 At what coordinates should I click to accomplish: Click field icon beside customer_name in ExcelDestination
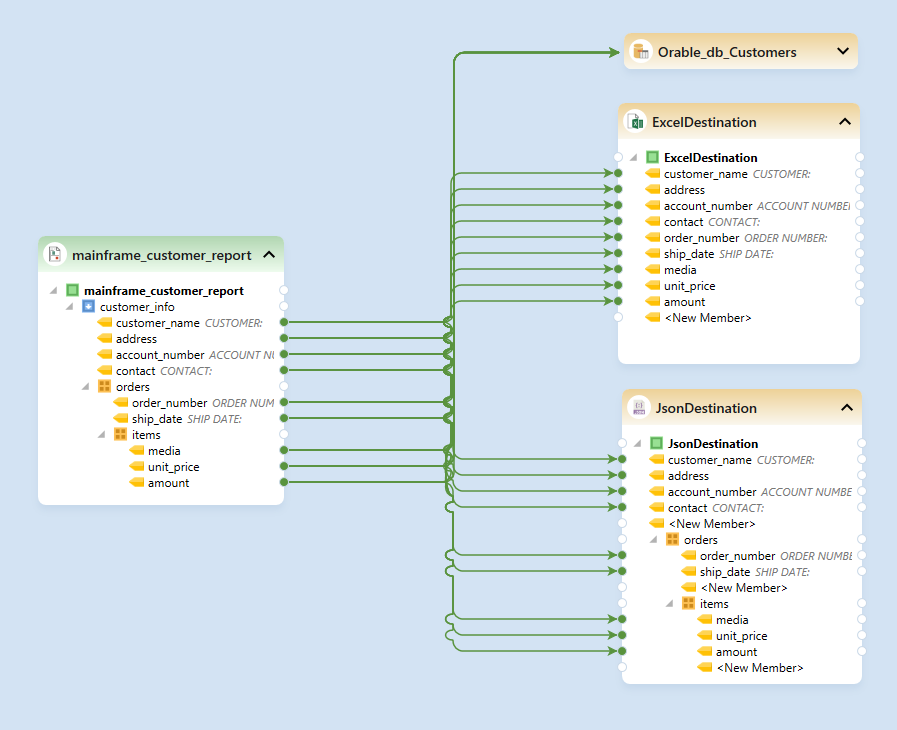click(x=653, y=173)
